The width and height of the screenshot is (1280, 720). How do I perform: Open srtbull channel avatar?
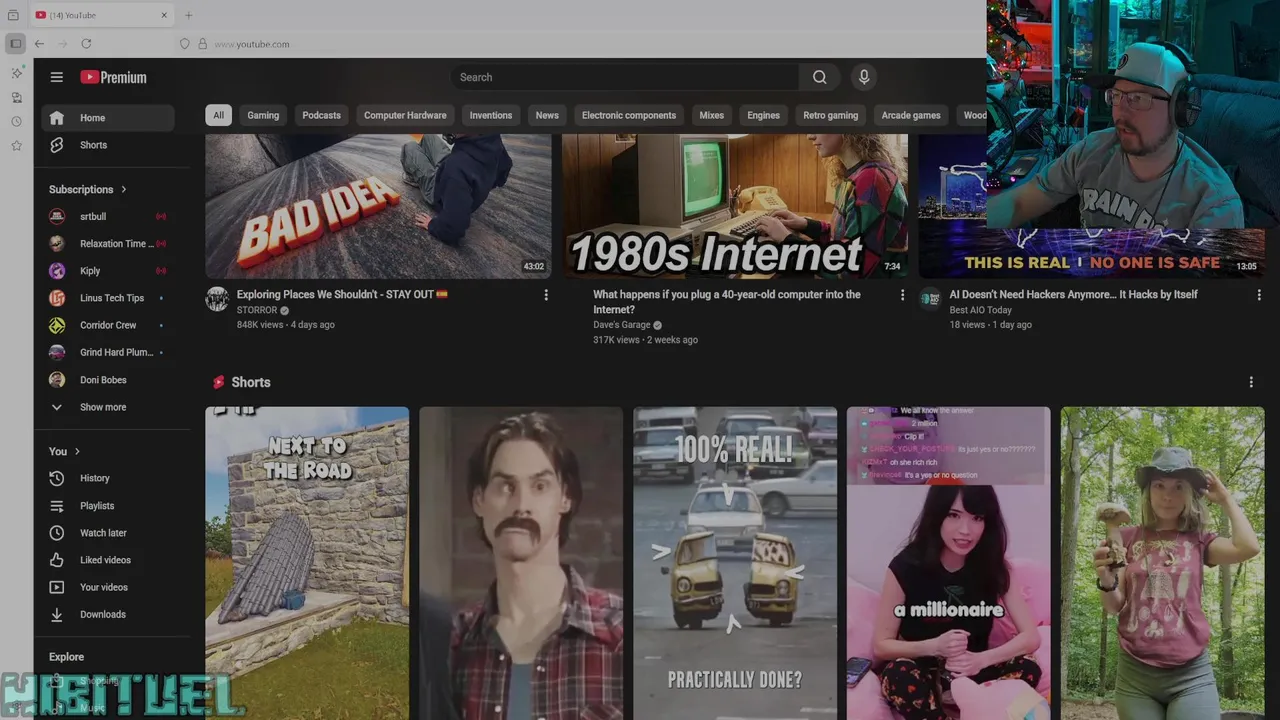[x=57, y=216]
